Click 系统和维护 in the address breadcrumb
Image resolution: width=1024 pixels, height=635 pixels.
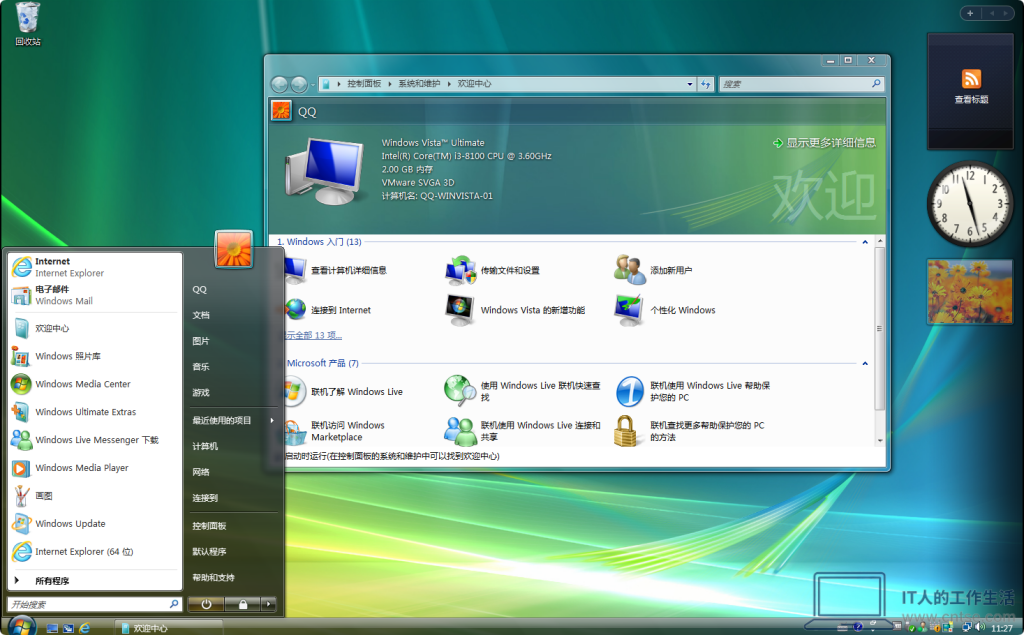click(x=419, y=84)
